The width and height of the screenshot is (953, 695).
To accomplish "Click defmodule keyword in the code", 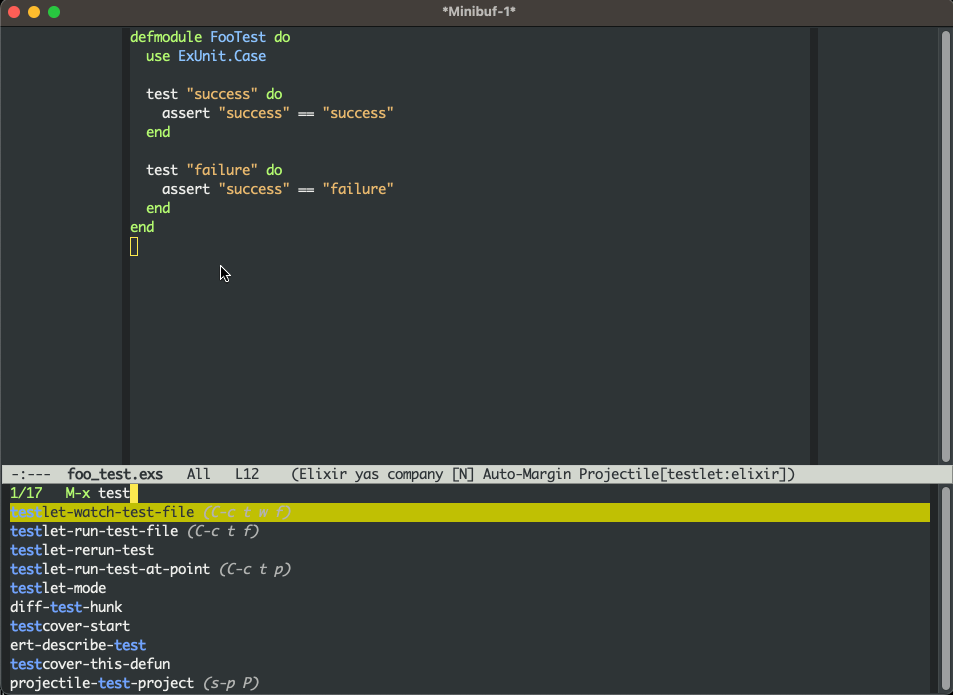I will point(166,37).
